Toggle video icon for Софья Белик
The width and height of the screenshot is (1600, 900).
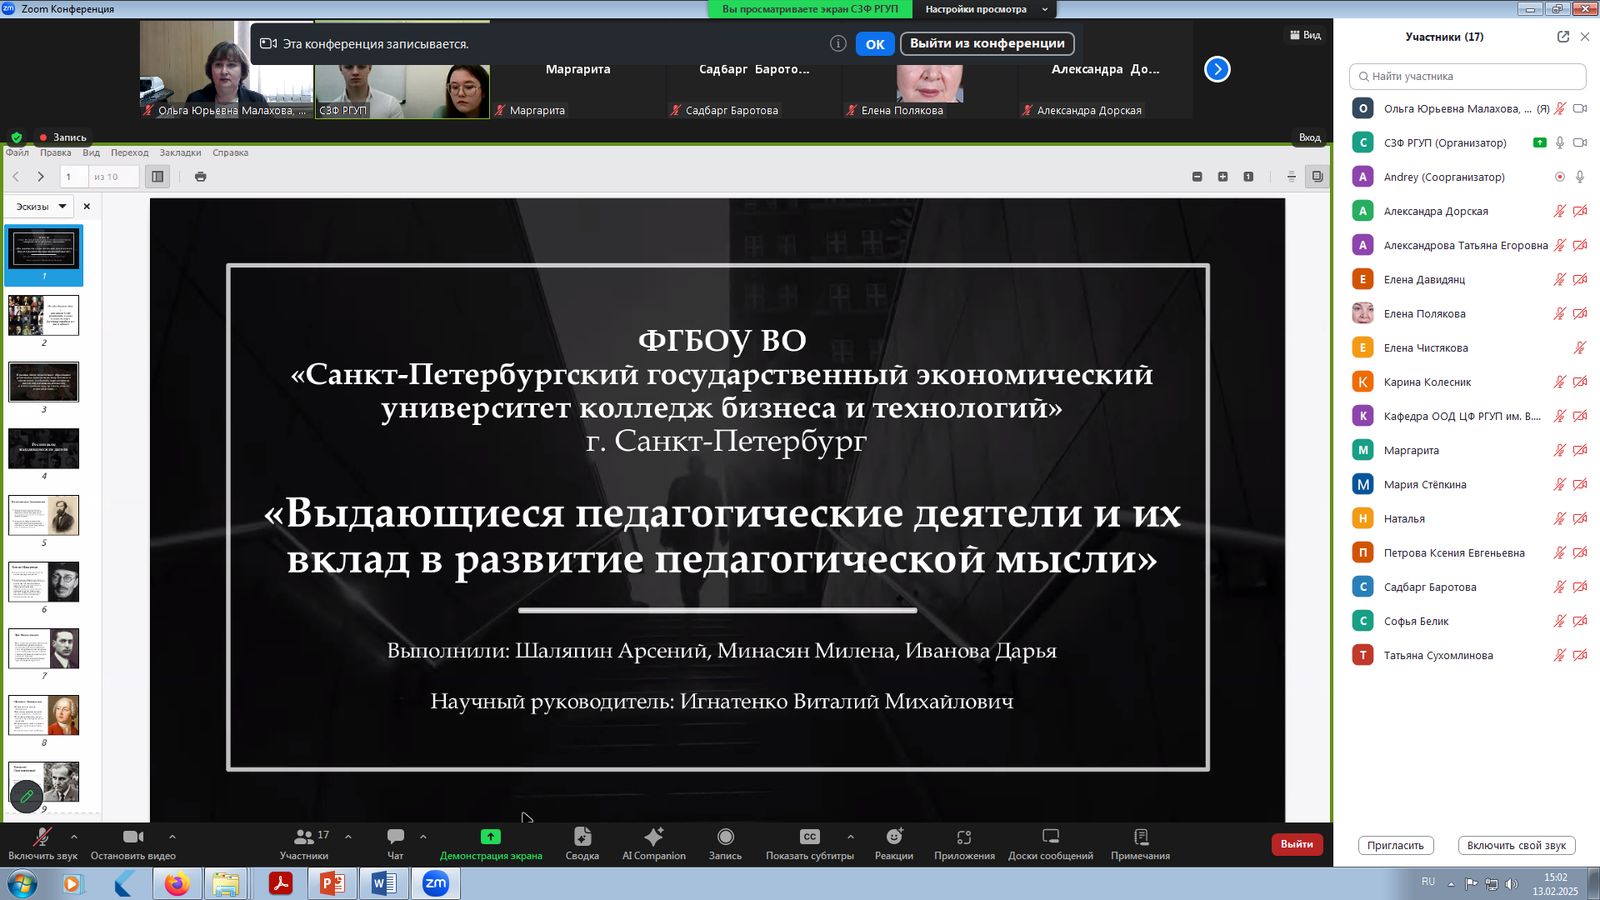(x=1580, y=621)
